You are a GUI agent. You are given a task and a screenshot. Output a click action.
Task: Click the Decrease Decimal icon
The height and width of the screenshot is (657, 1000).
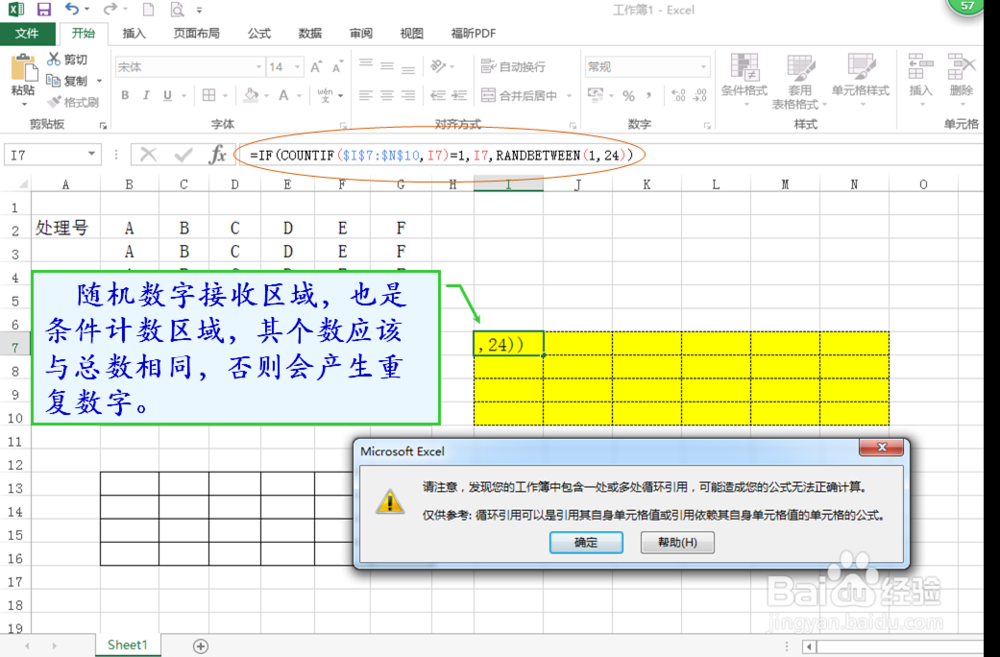pos(701,94)
